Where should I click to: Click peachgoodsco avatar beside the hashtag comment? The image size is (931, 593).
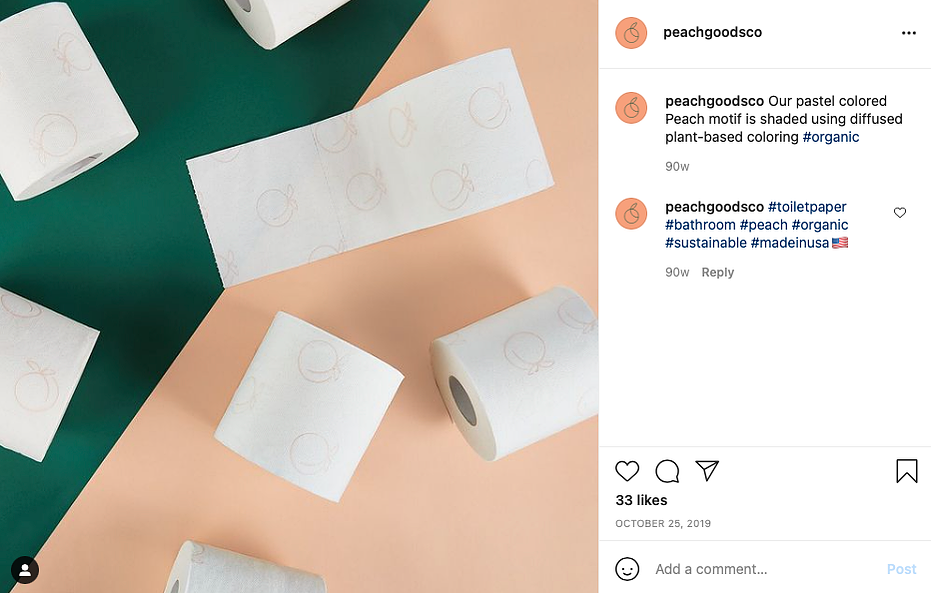coord(631,214)
